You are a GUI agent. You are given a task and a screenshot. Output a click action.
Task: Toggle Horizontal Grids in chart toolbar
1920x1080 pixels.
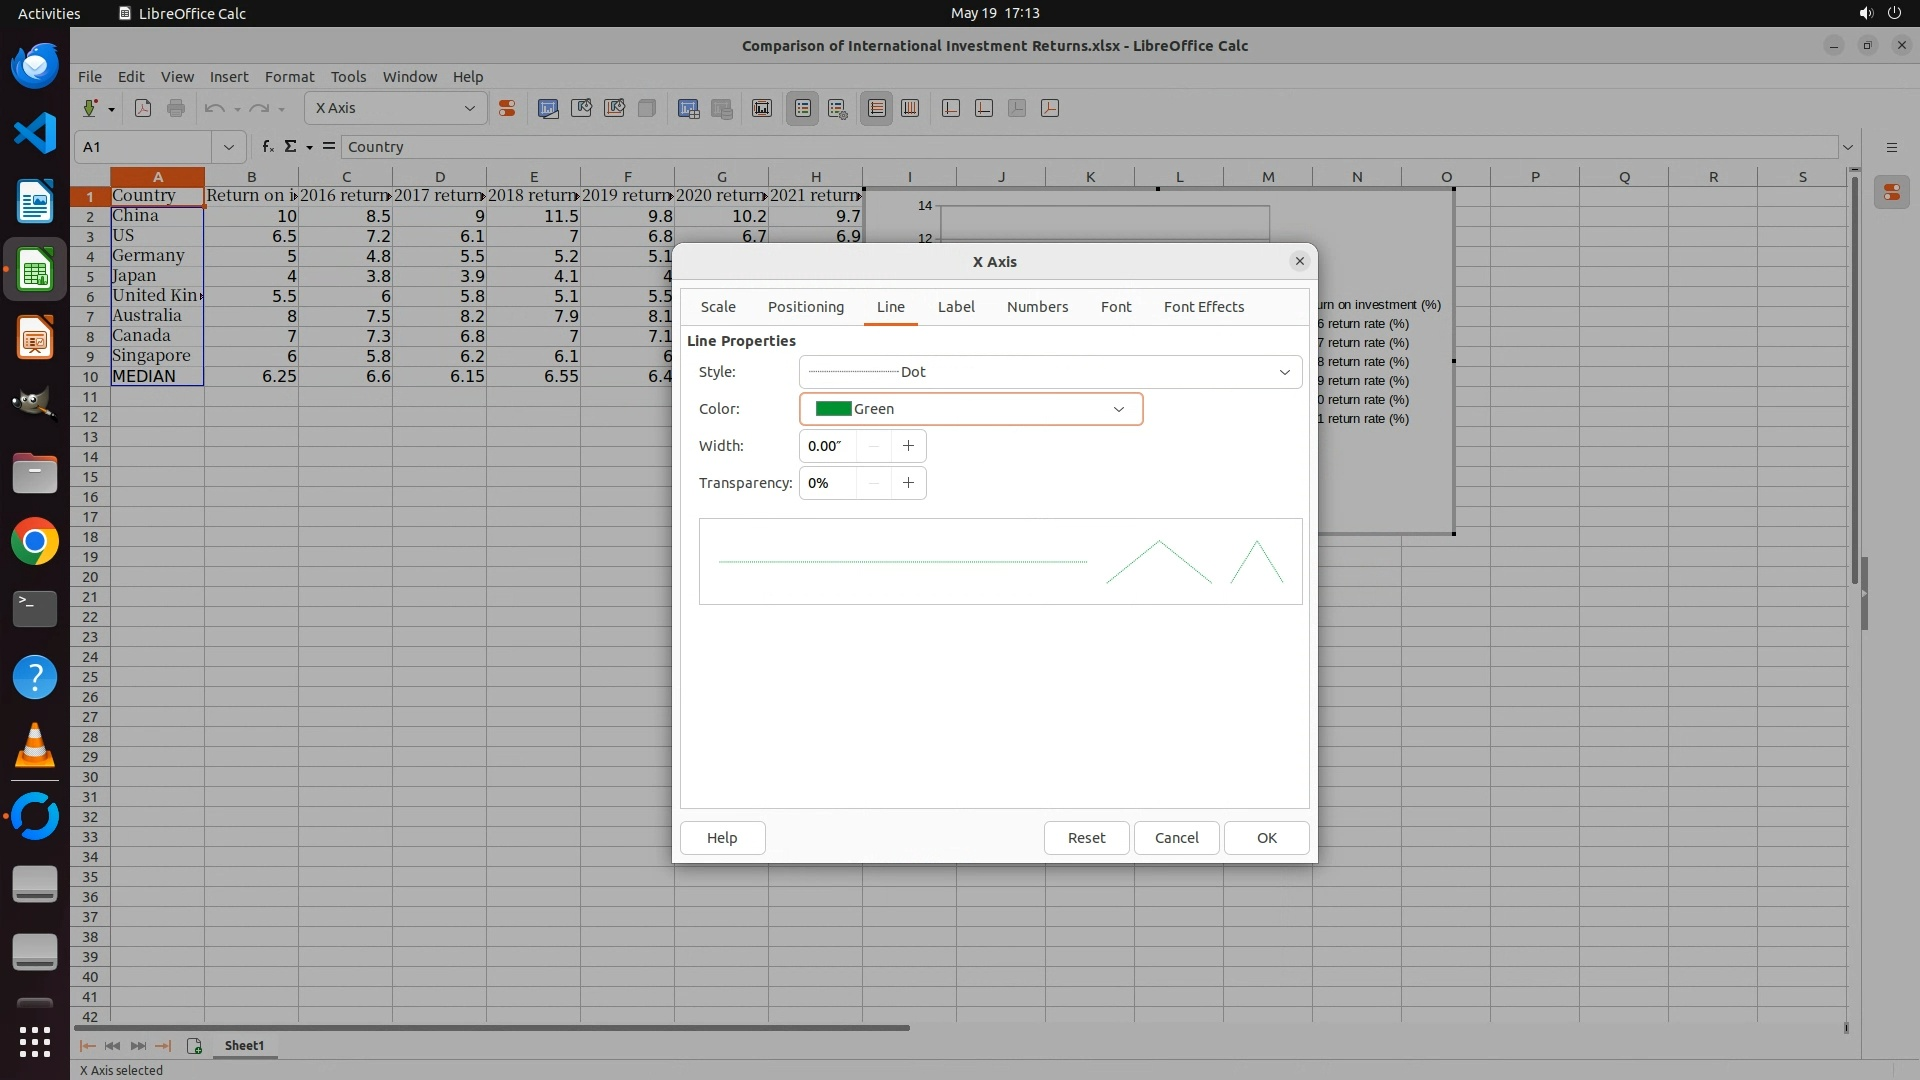pos(877,108)
